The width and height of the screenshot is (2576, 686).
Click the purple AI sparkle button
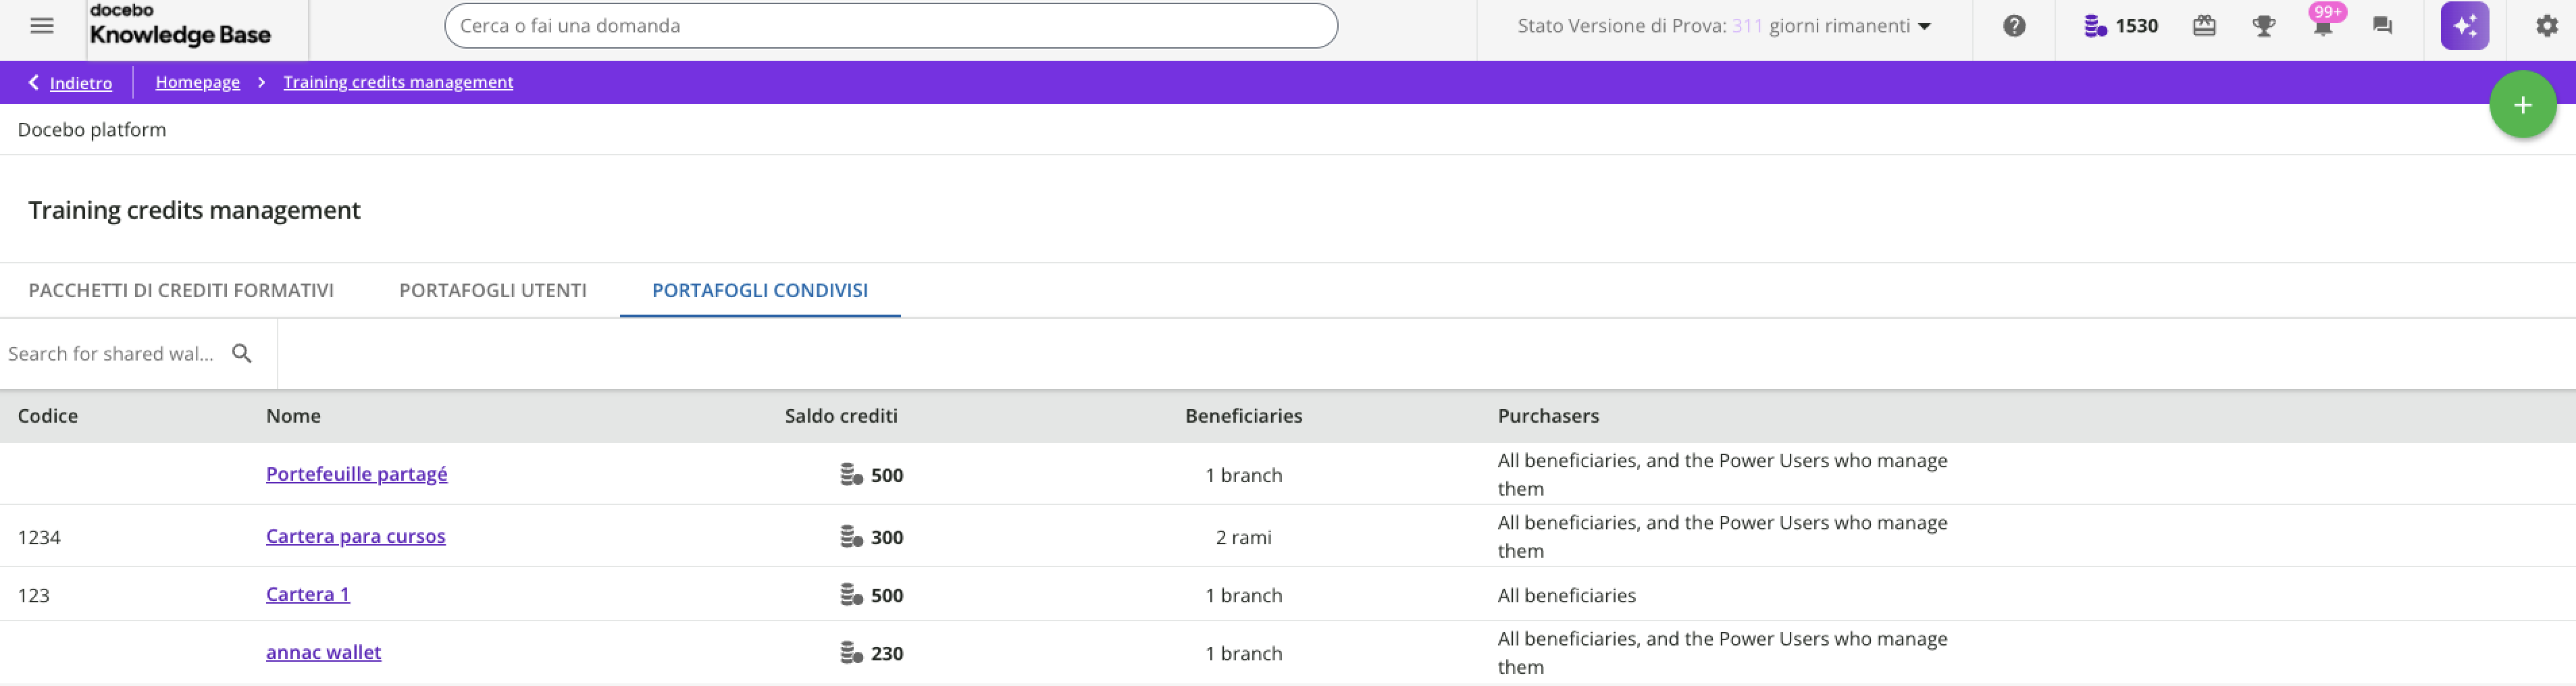(x=2464, y=26)
